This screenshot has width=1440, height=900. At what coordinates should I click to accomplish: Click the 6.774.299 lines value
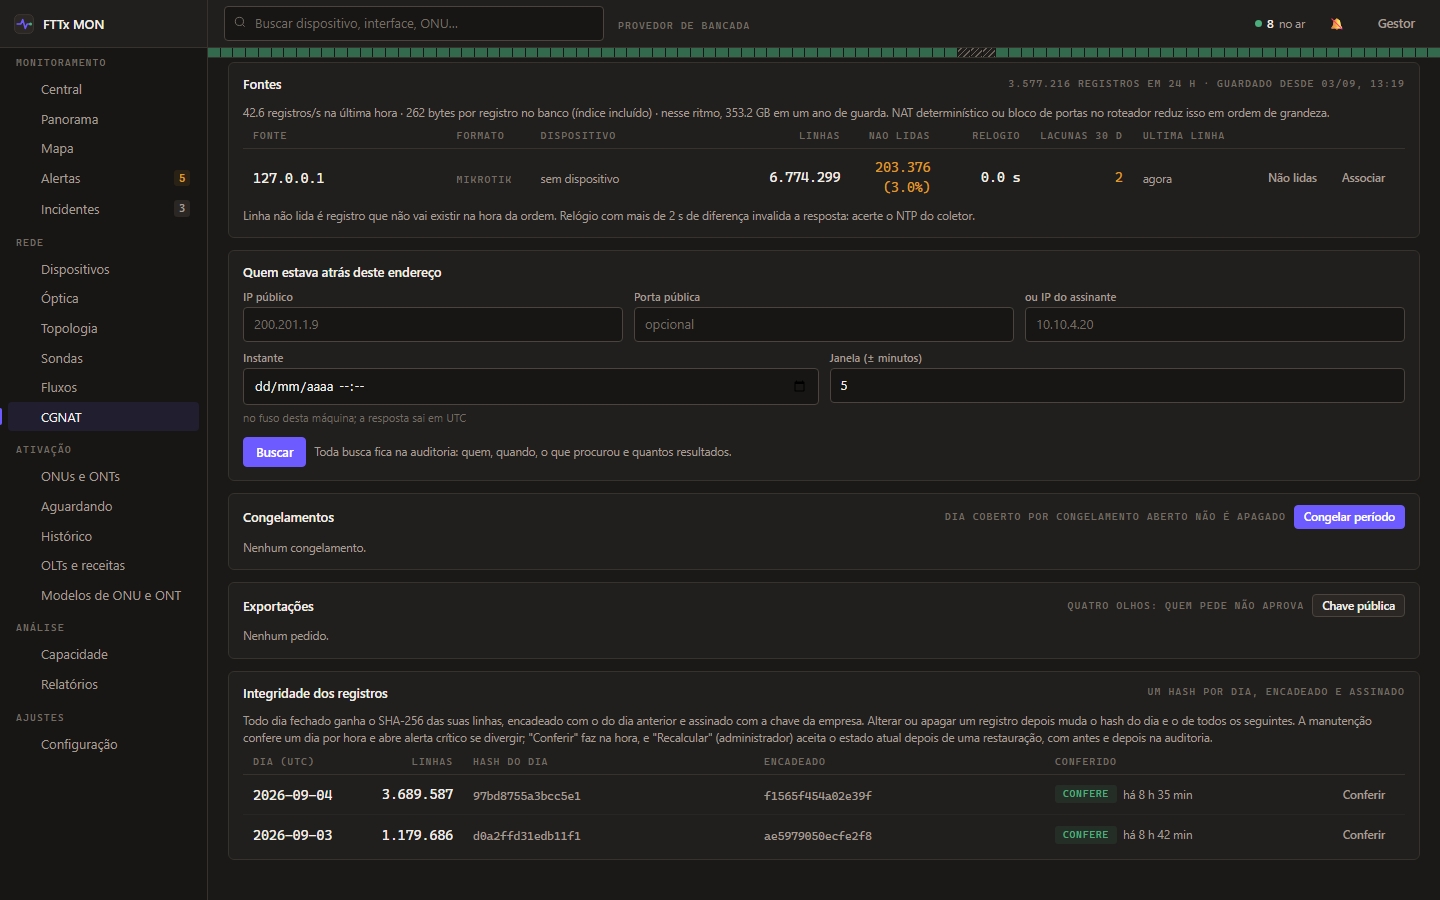coord(805,177)
